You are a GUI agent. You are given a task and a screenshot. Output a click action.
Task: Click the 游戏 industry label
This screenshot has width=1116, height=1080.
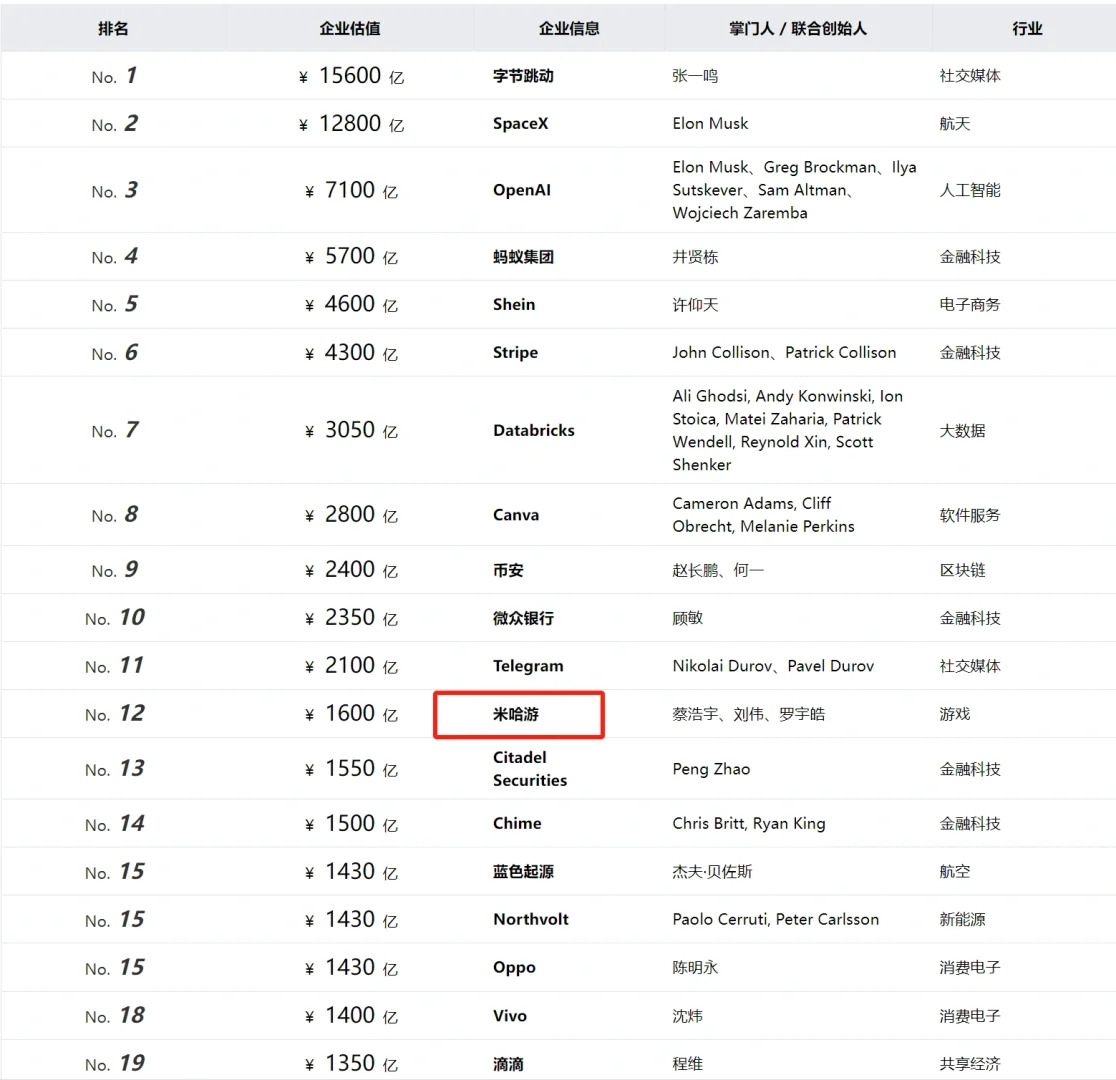[954, 714]
